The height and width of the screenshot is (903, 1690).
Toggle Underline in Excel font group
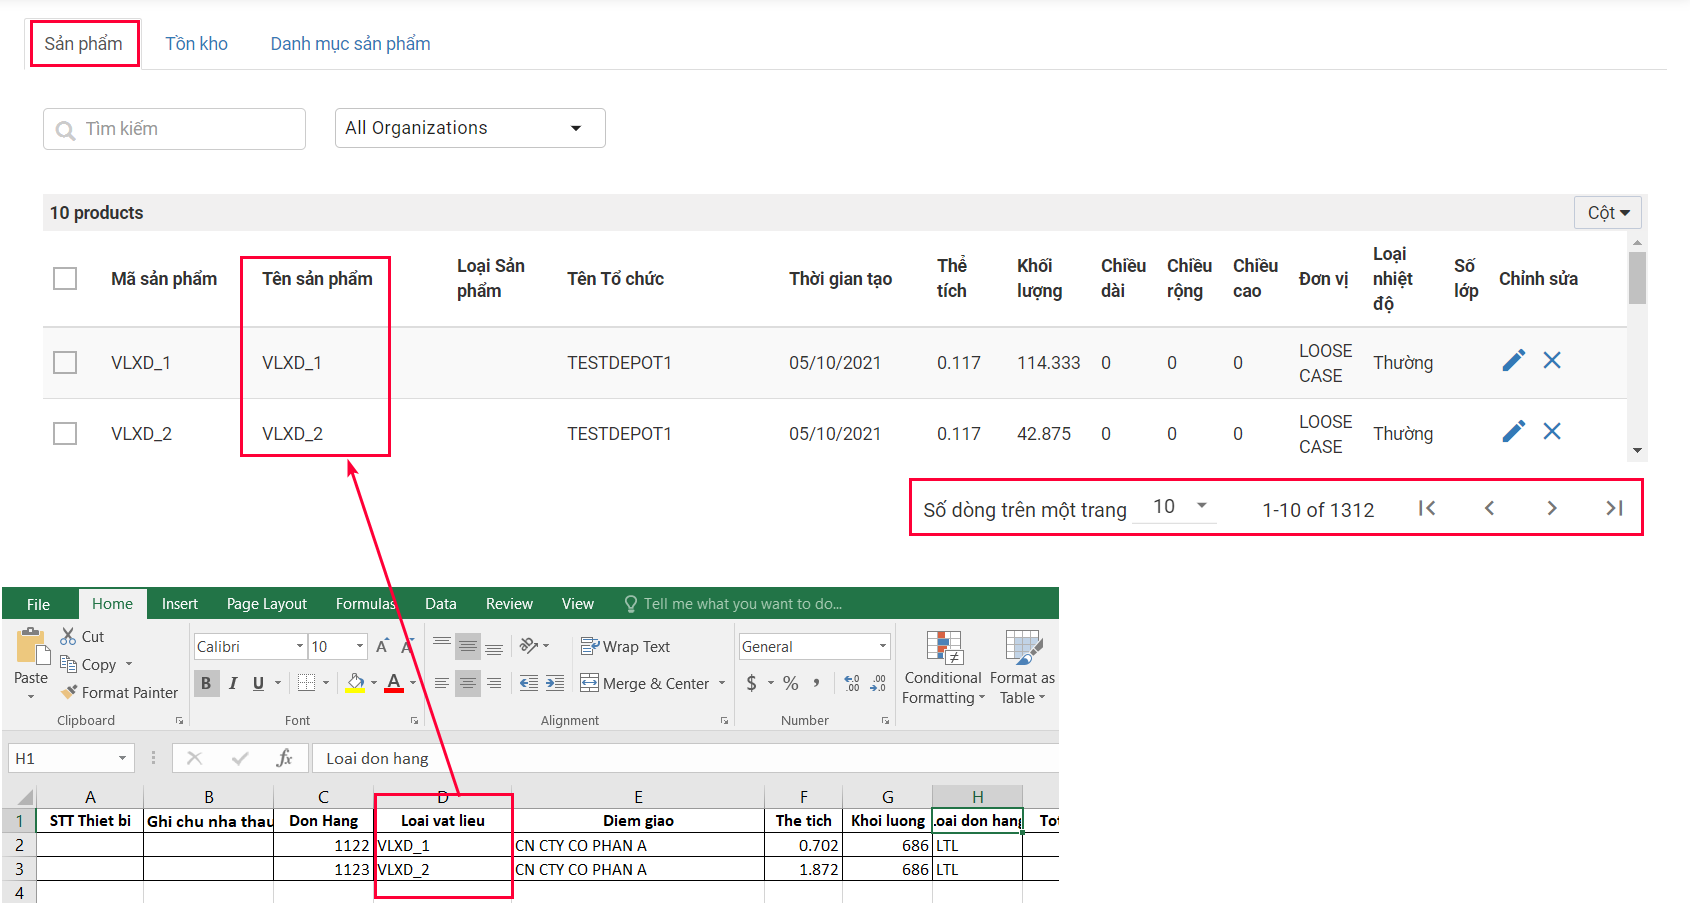(258, 683)
